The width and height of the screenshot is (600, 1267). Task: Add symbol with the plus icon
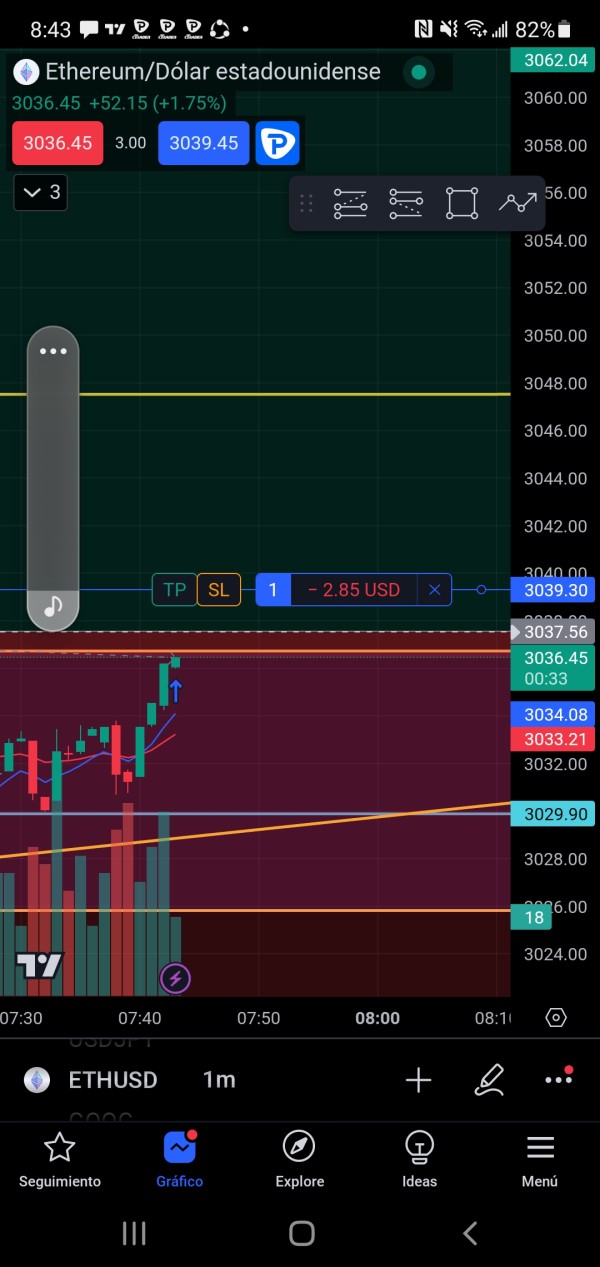(x=418, y=1080)
